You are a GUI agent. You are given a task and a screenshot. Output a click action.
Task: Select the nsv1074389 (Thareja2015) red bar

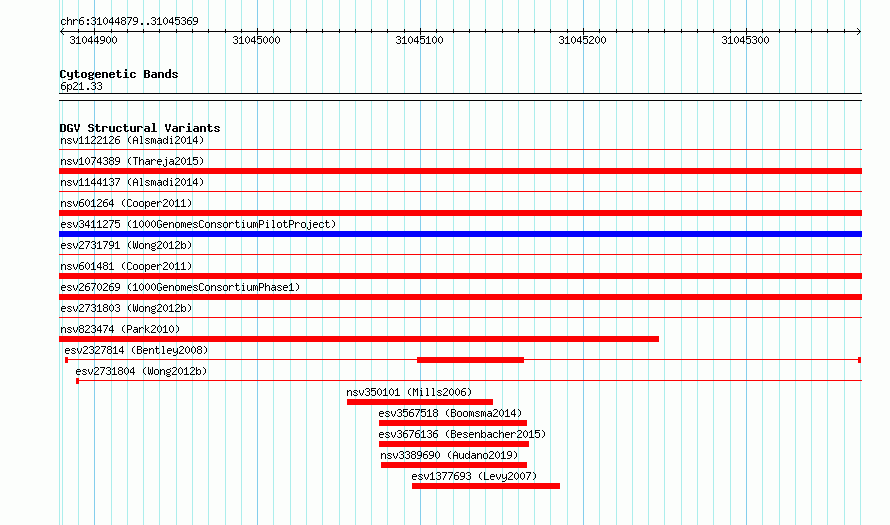(460, 171)
